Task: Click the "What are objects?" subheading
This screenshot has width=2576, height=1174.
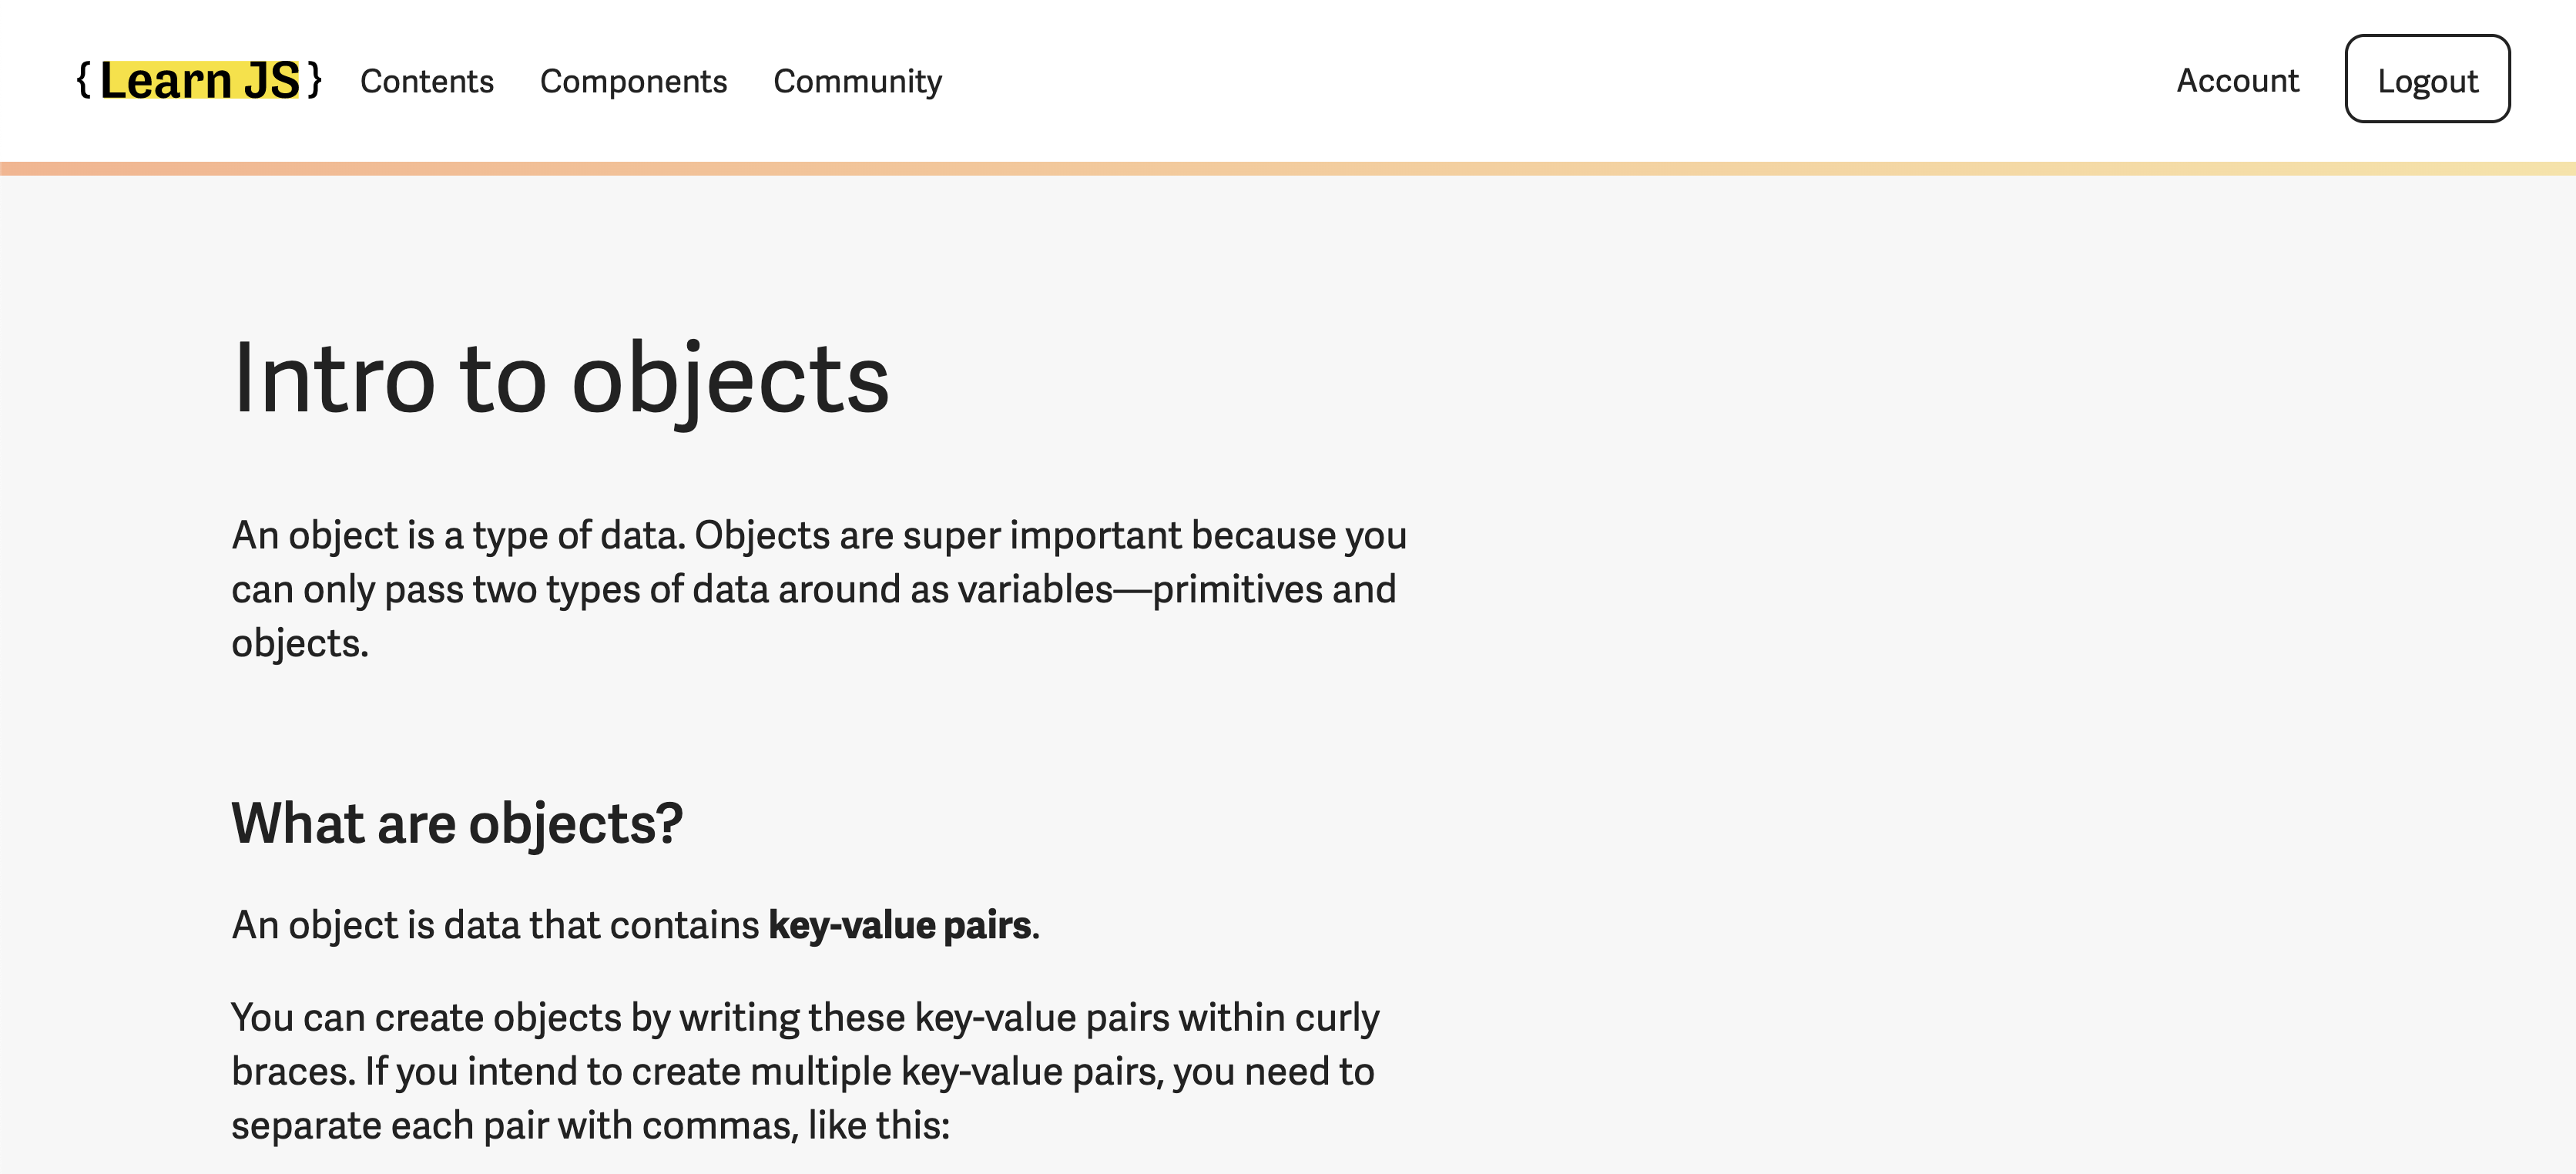Action: (457, 823)
